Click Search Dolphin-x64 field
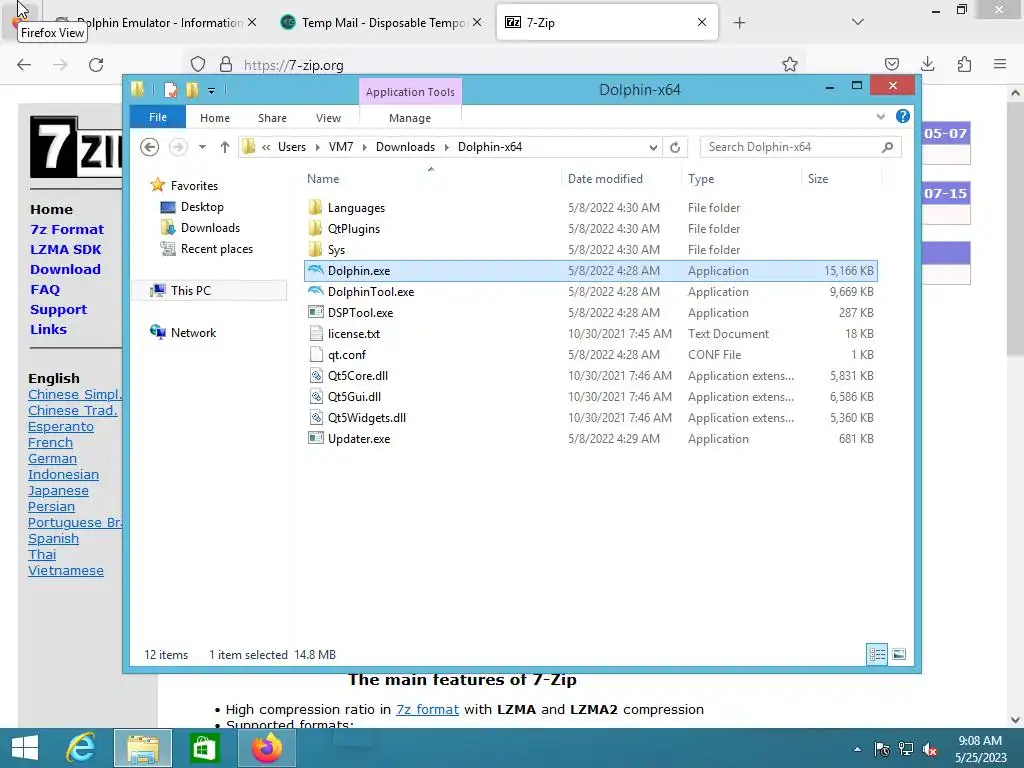The height and width of the screenshot is (768, 1024). pyautogui.click(x=800, y=147)
